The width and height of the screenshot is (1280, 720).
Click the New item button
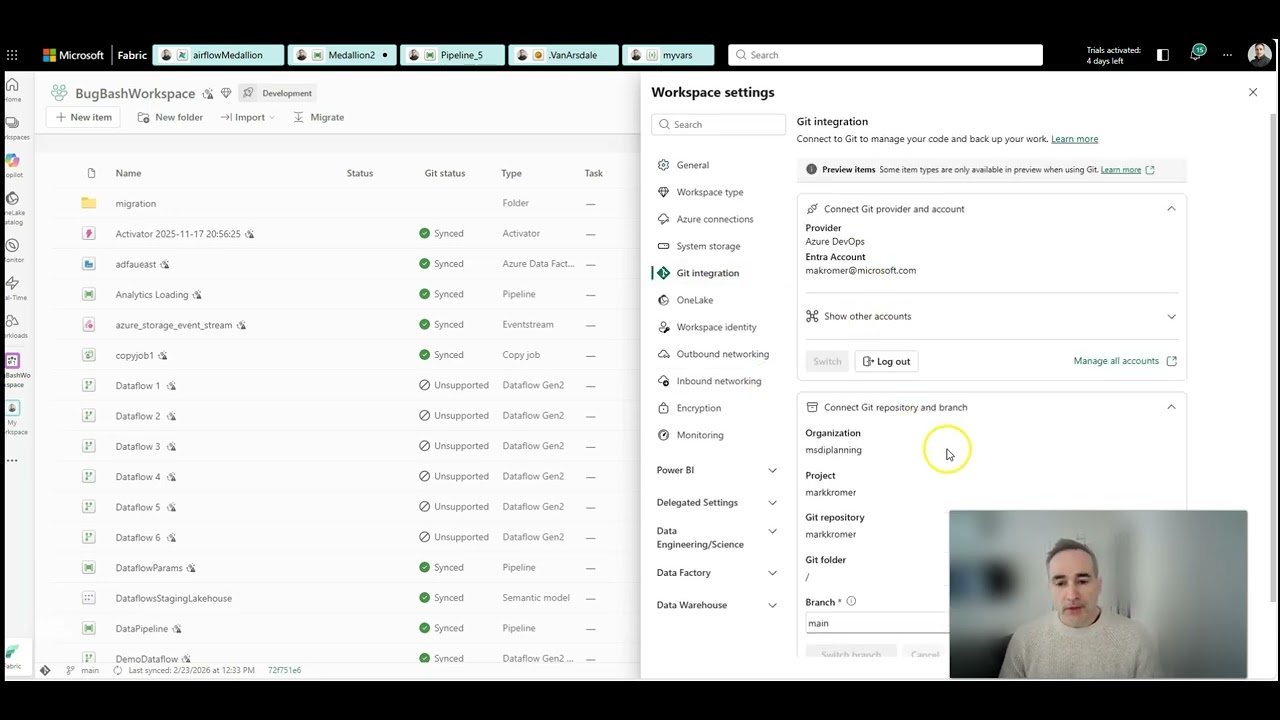pyautogui.click(x=83, y=117)
